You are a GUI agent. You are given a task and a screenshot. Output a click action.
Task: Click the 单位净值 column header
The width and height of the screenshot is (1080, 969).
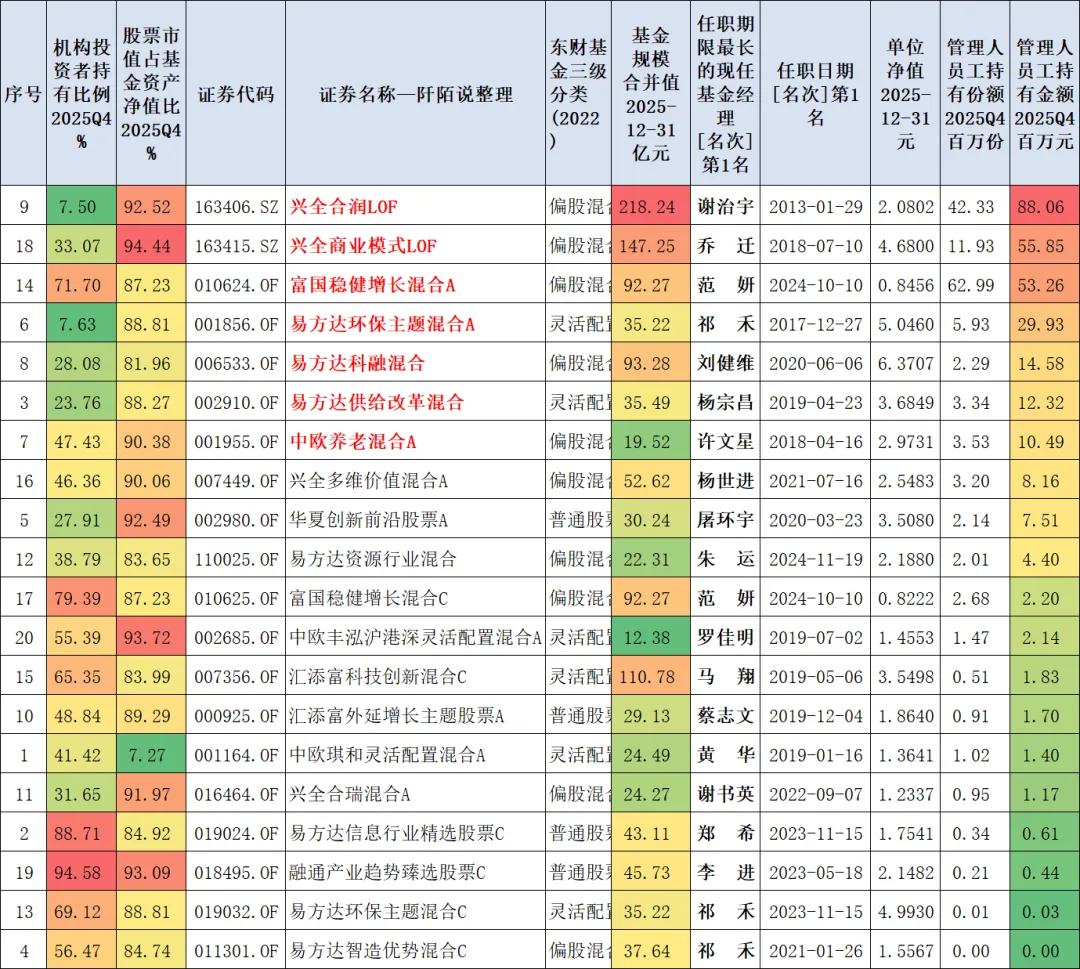(x=905, y=94)
